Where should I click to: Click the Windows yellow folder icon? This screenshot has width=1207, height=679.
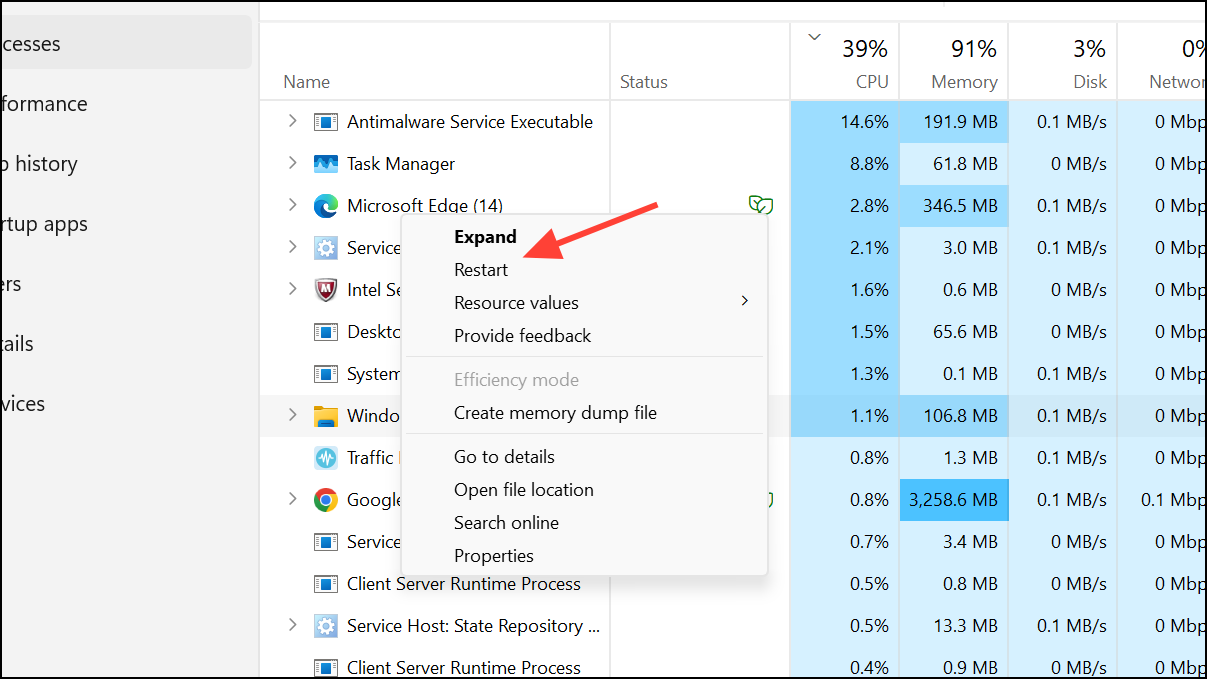325,415
